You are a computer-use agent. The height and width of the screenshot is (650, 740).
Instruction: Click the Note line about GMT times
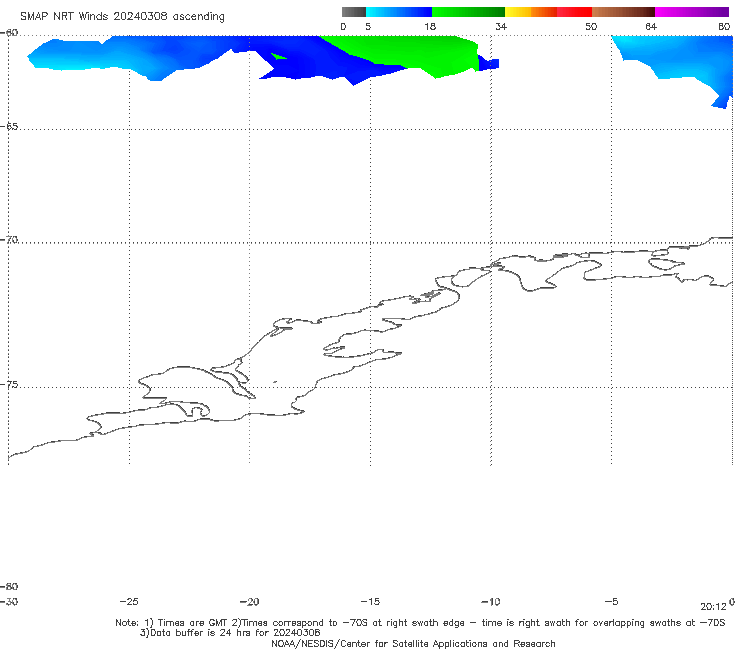pyautogui.click(x=420, y=623)
